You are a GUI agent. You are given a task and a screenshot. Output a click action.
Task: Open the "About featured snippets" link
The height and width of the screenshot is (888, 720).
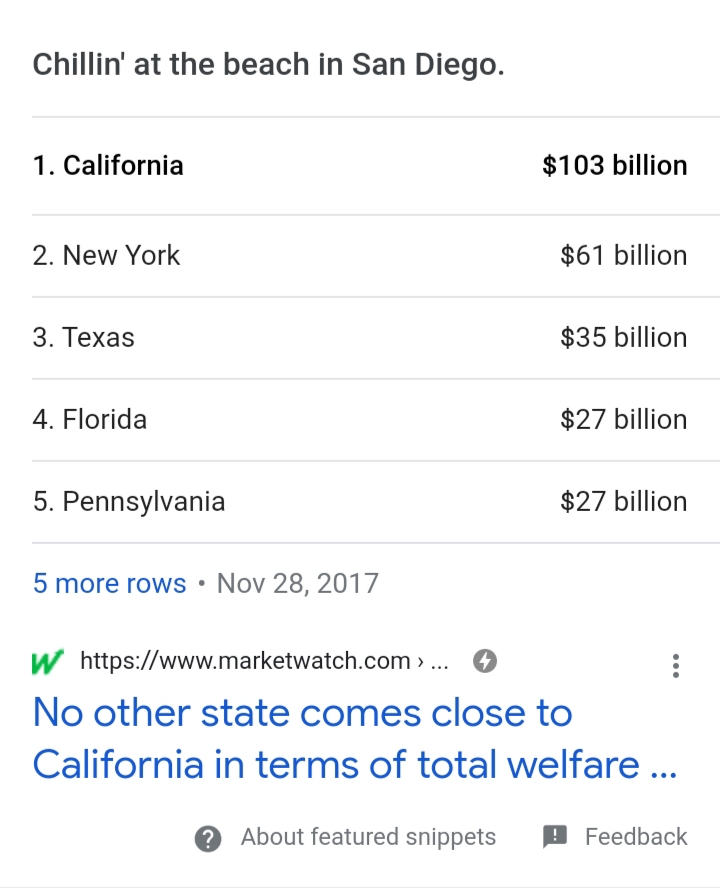[368, 837]
